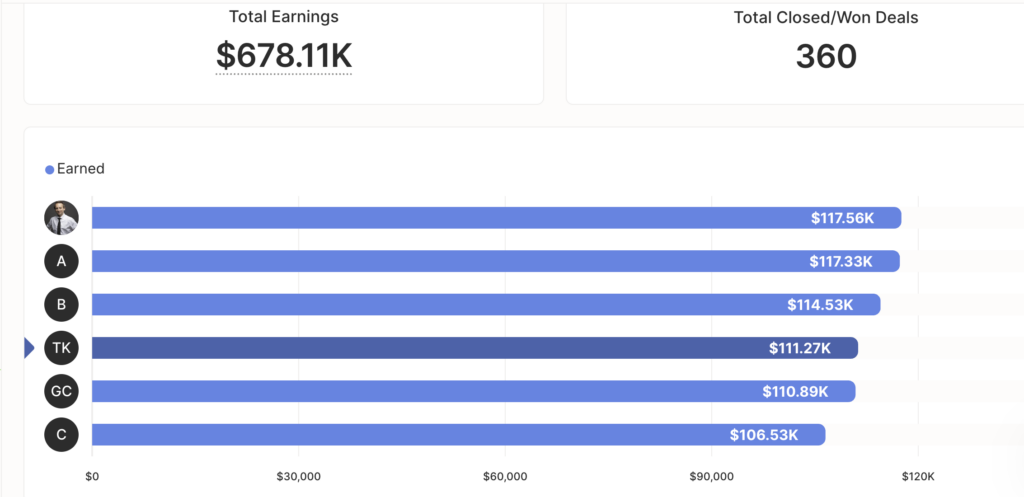Select the $117.56K earnings bar

[x=496, y=217]
